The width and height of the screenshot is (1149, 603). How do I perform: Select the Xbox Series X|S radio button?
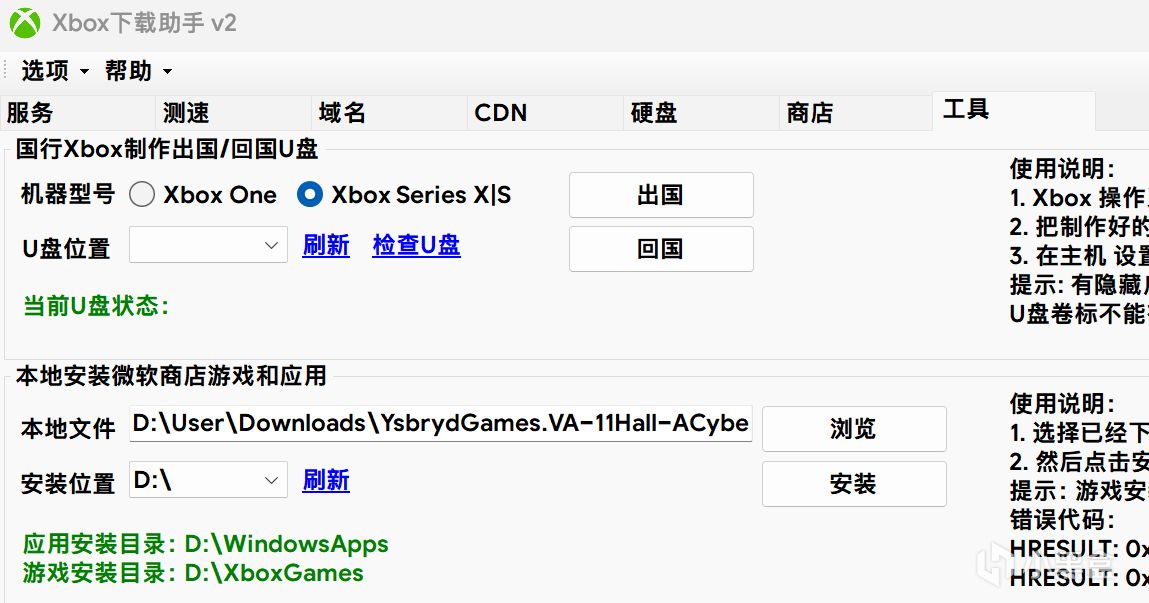pyautogui.click(x=310, y=195)
